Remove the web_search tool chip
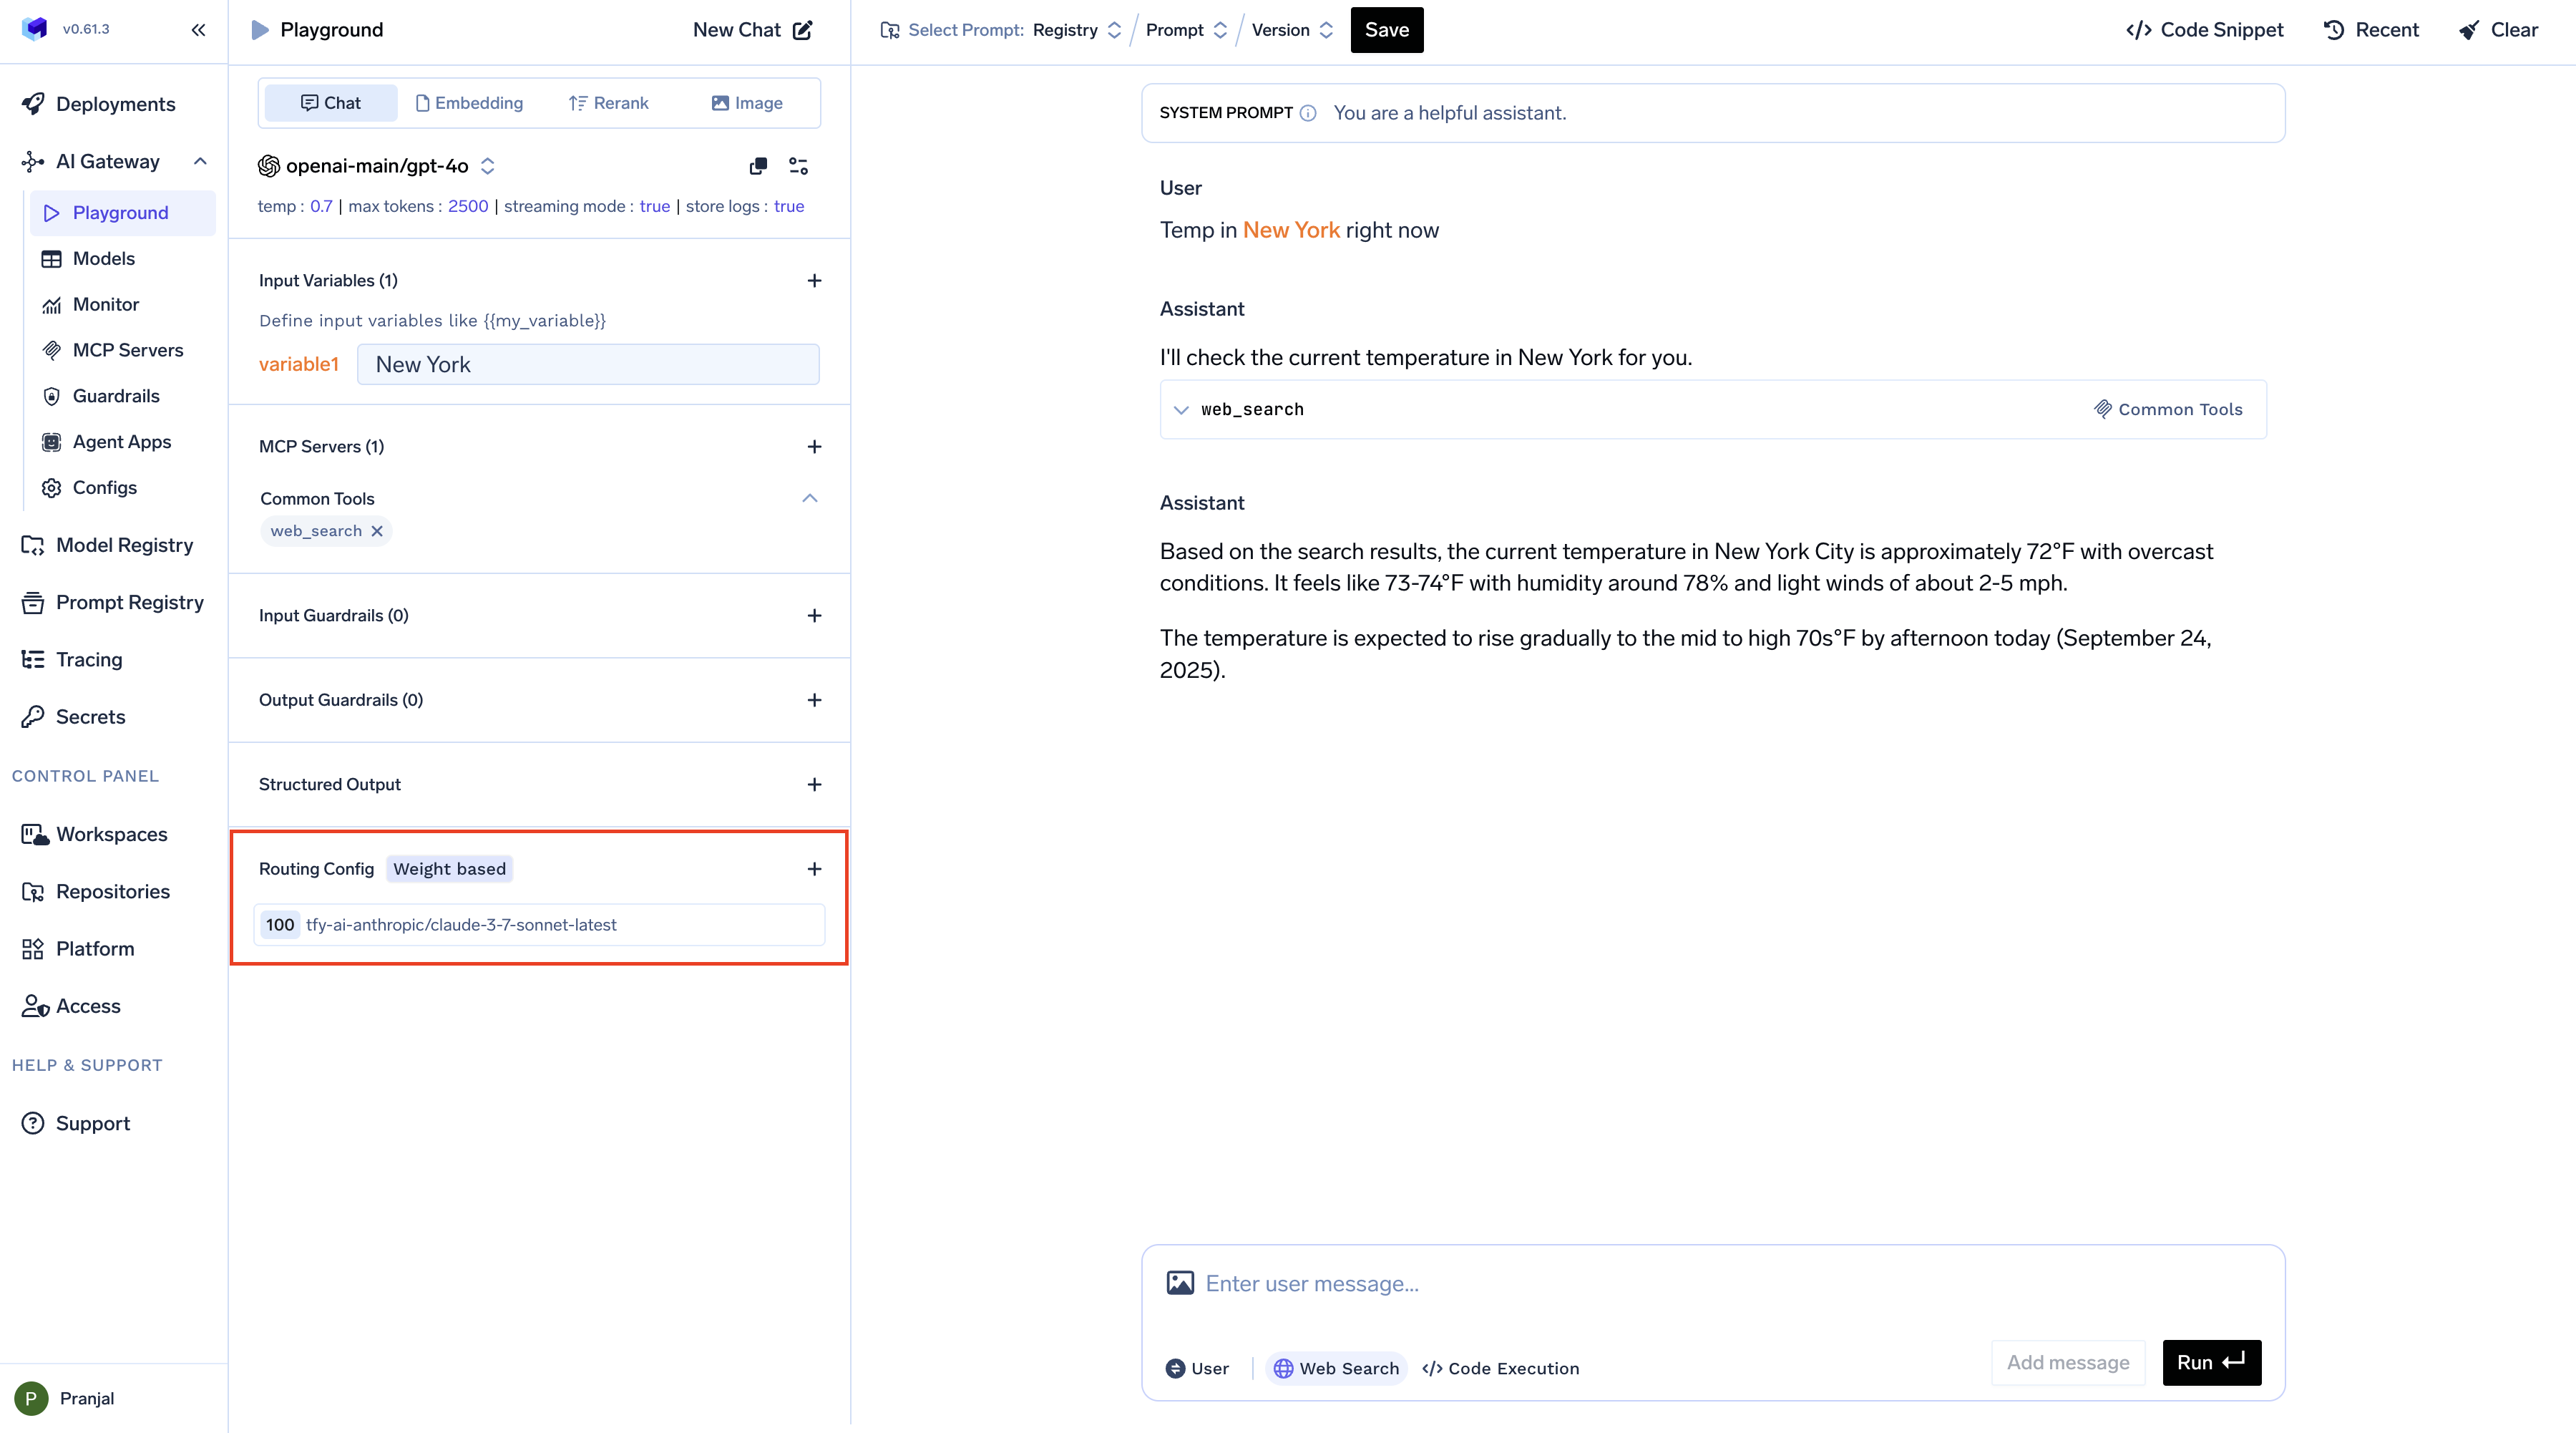Viewport: 2576px width, 1433px height. point(377,531)
